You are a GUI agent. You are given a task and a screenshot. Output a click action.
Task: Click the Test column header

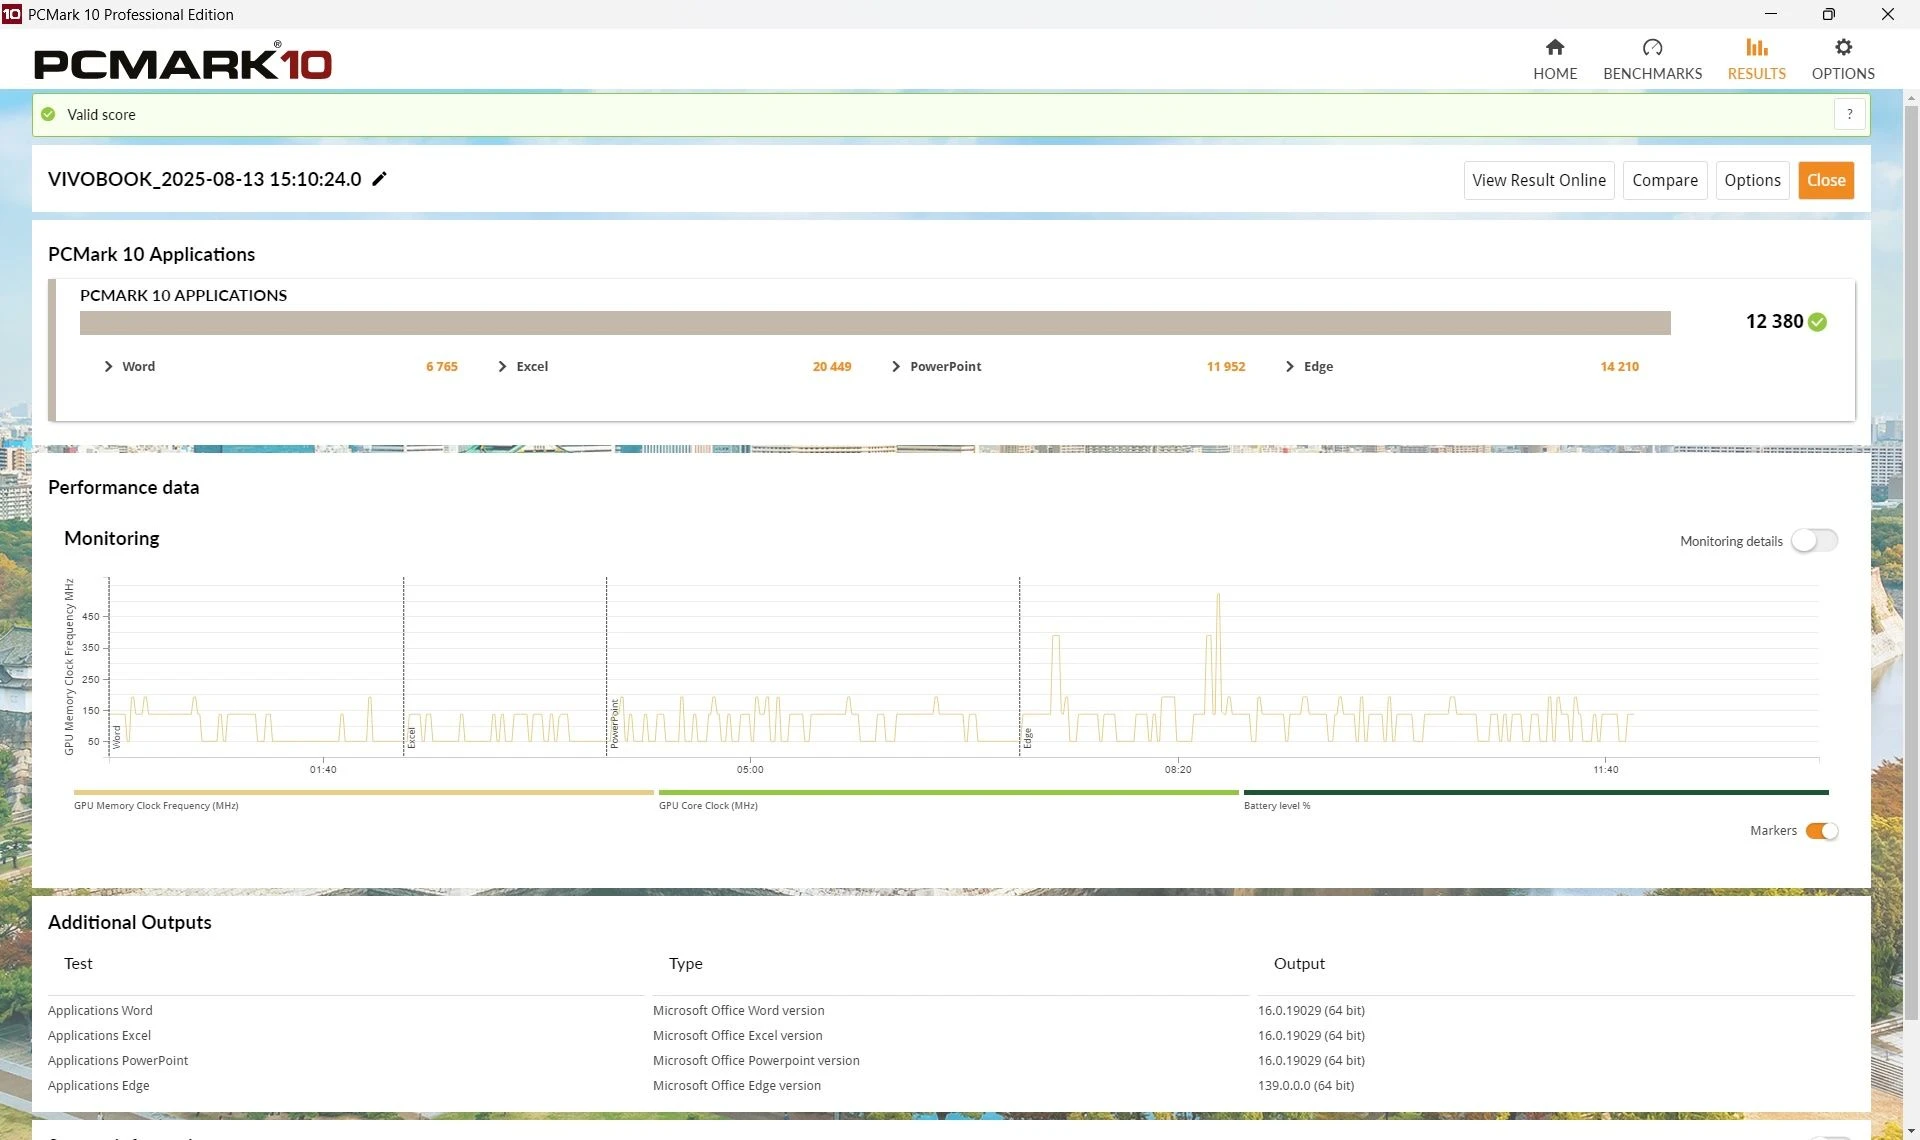[78, 963]
